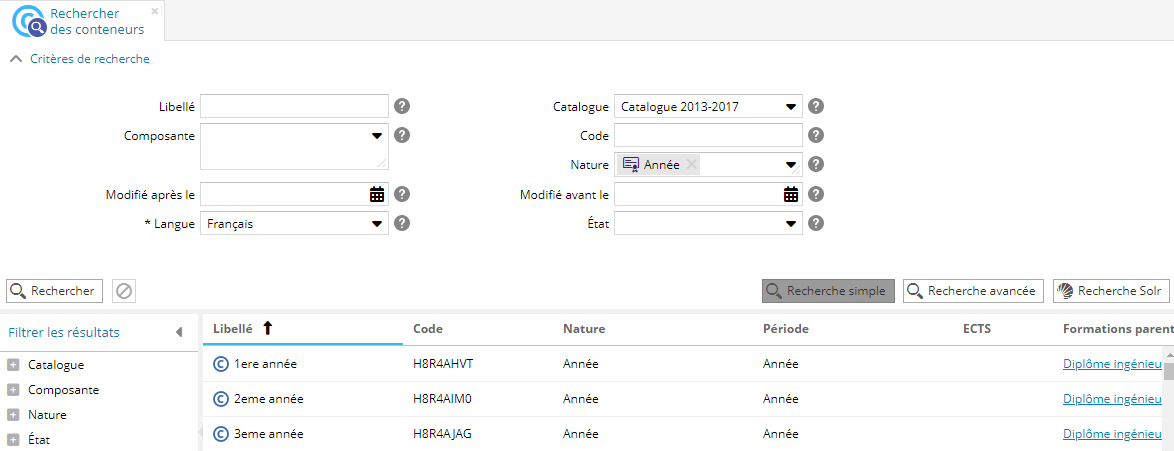The height and width of the screenshot is (451, 1174).
Task: Open the calendar picker for Modifié avant le
Action: point(791,195)
